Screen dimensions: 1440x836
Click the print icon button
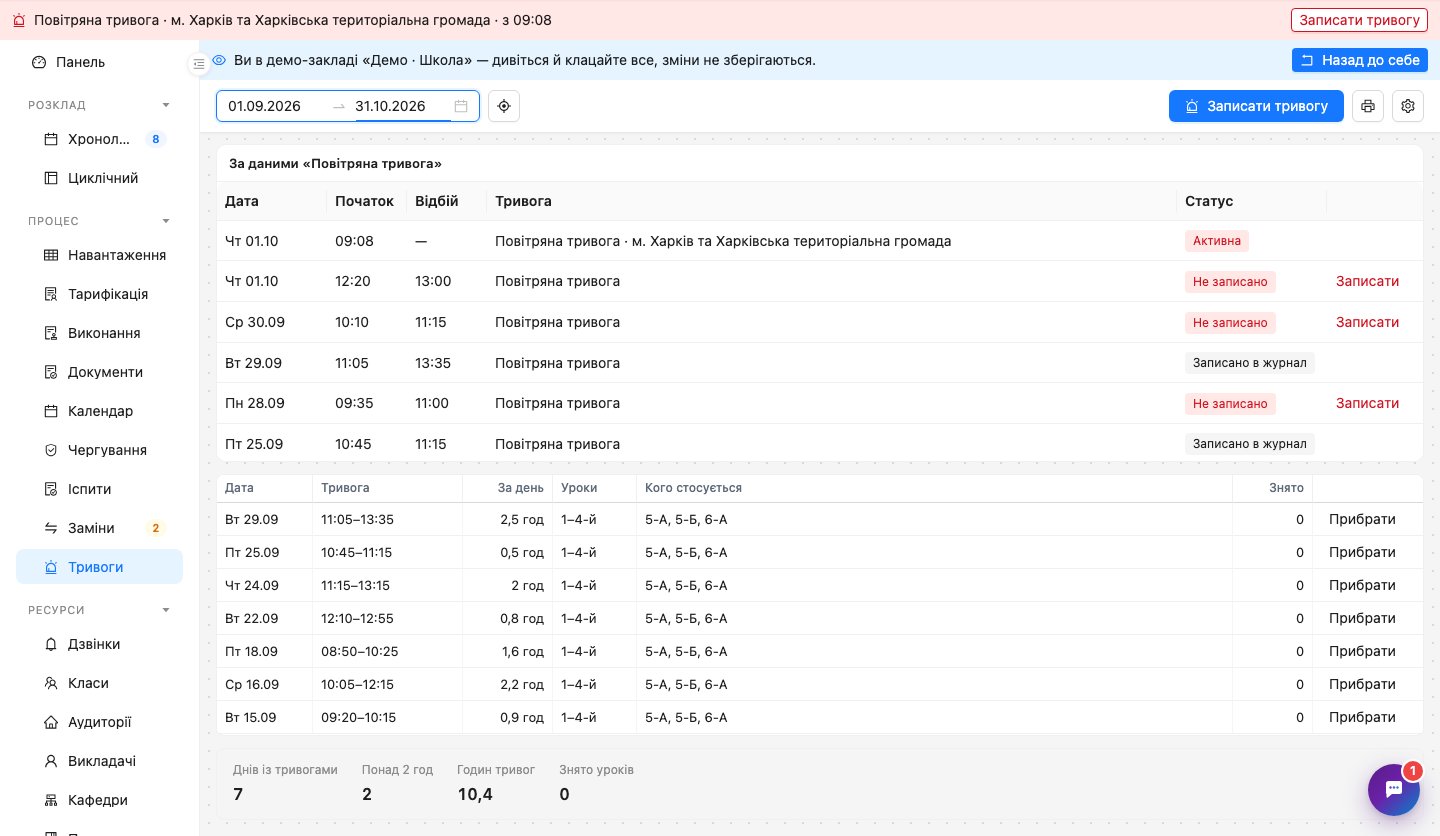point(1368,106)
